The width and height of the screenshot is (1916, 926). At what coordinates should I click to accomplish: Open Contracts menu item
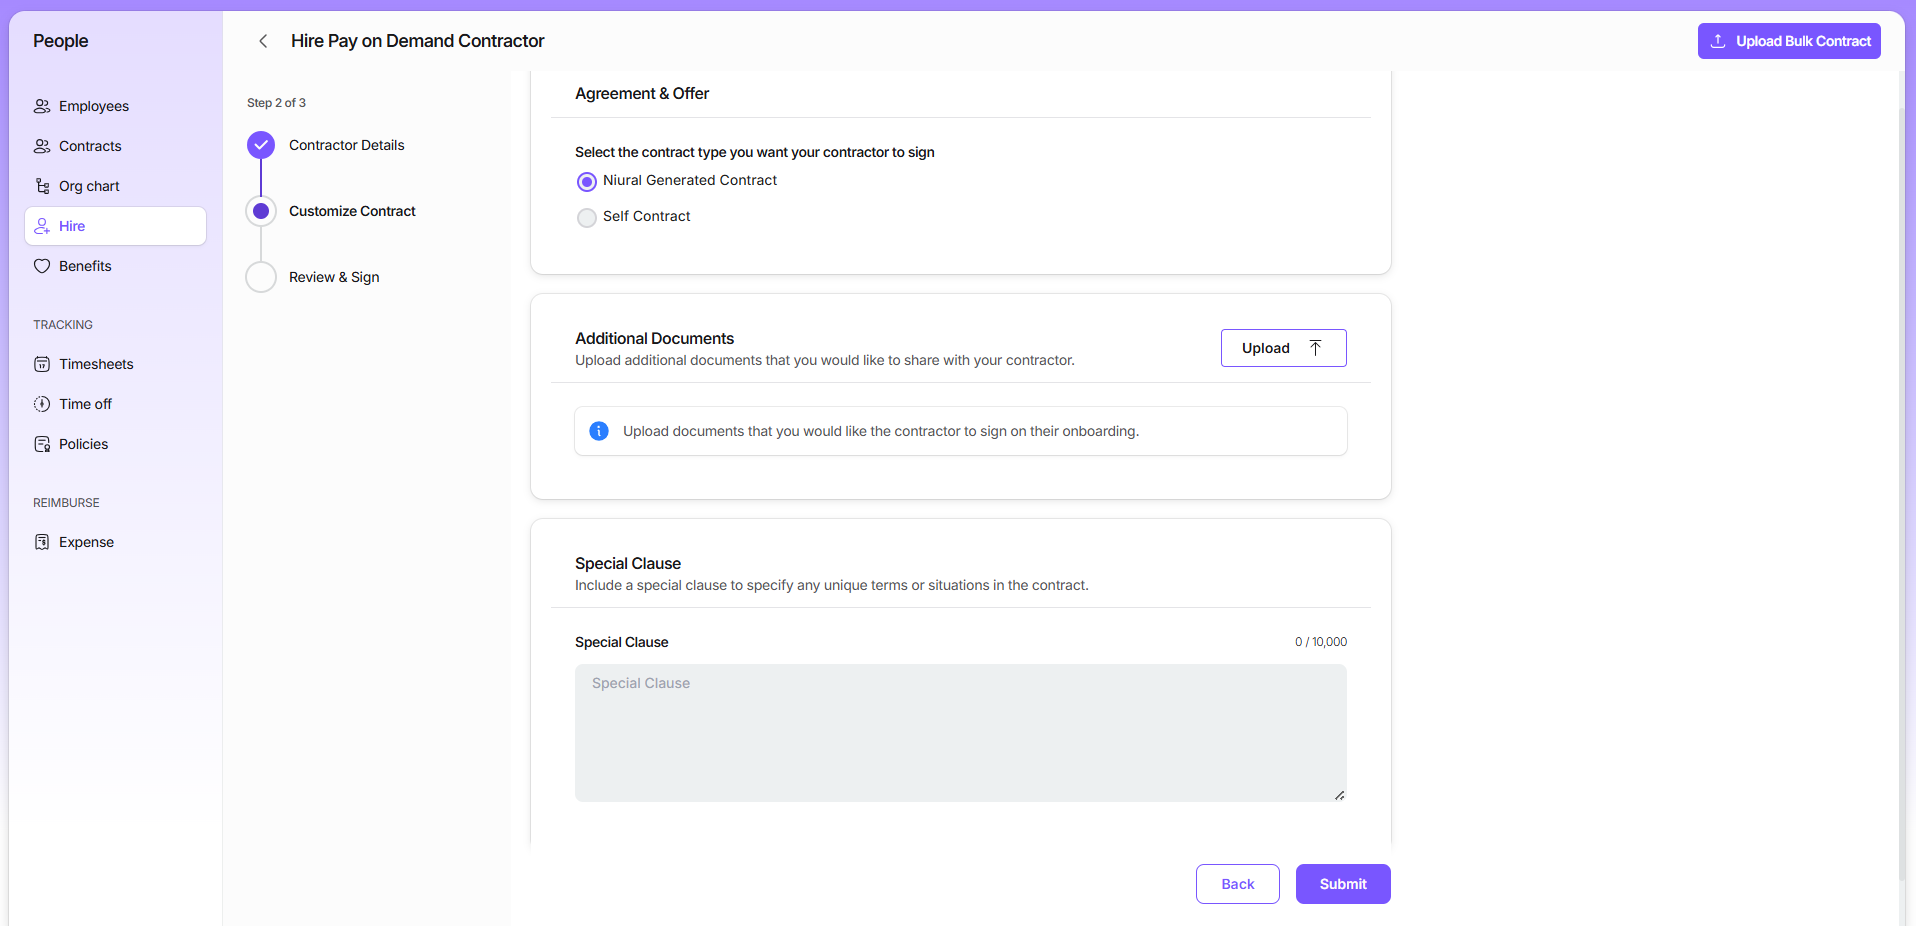tap(115, 146)
